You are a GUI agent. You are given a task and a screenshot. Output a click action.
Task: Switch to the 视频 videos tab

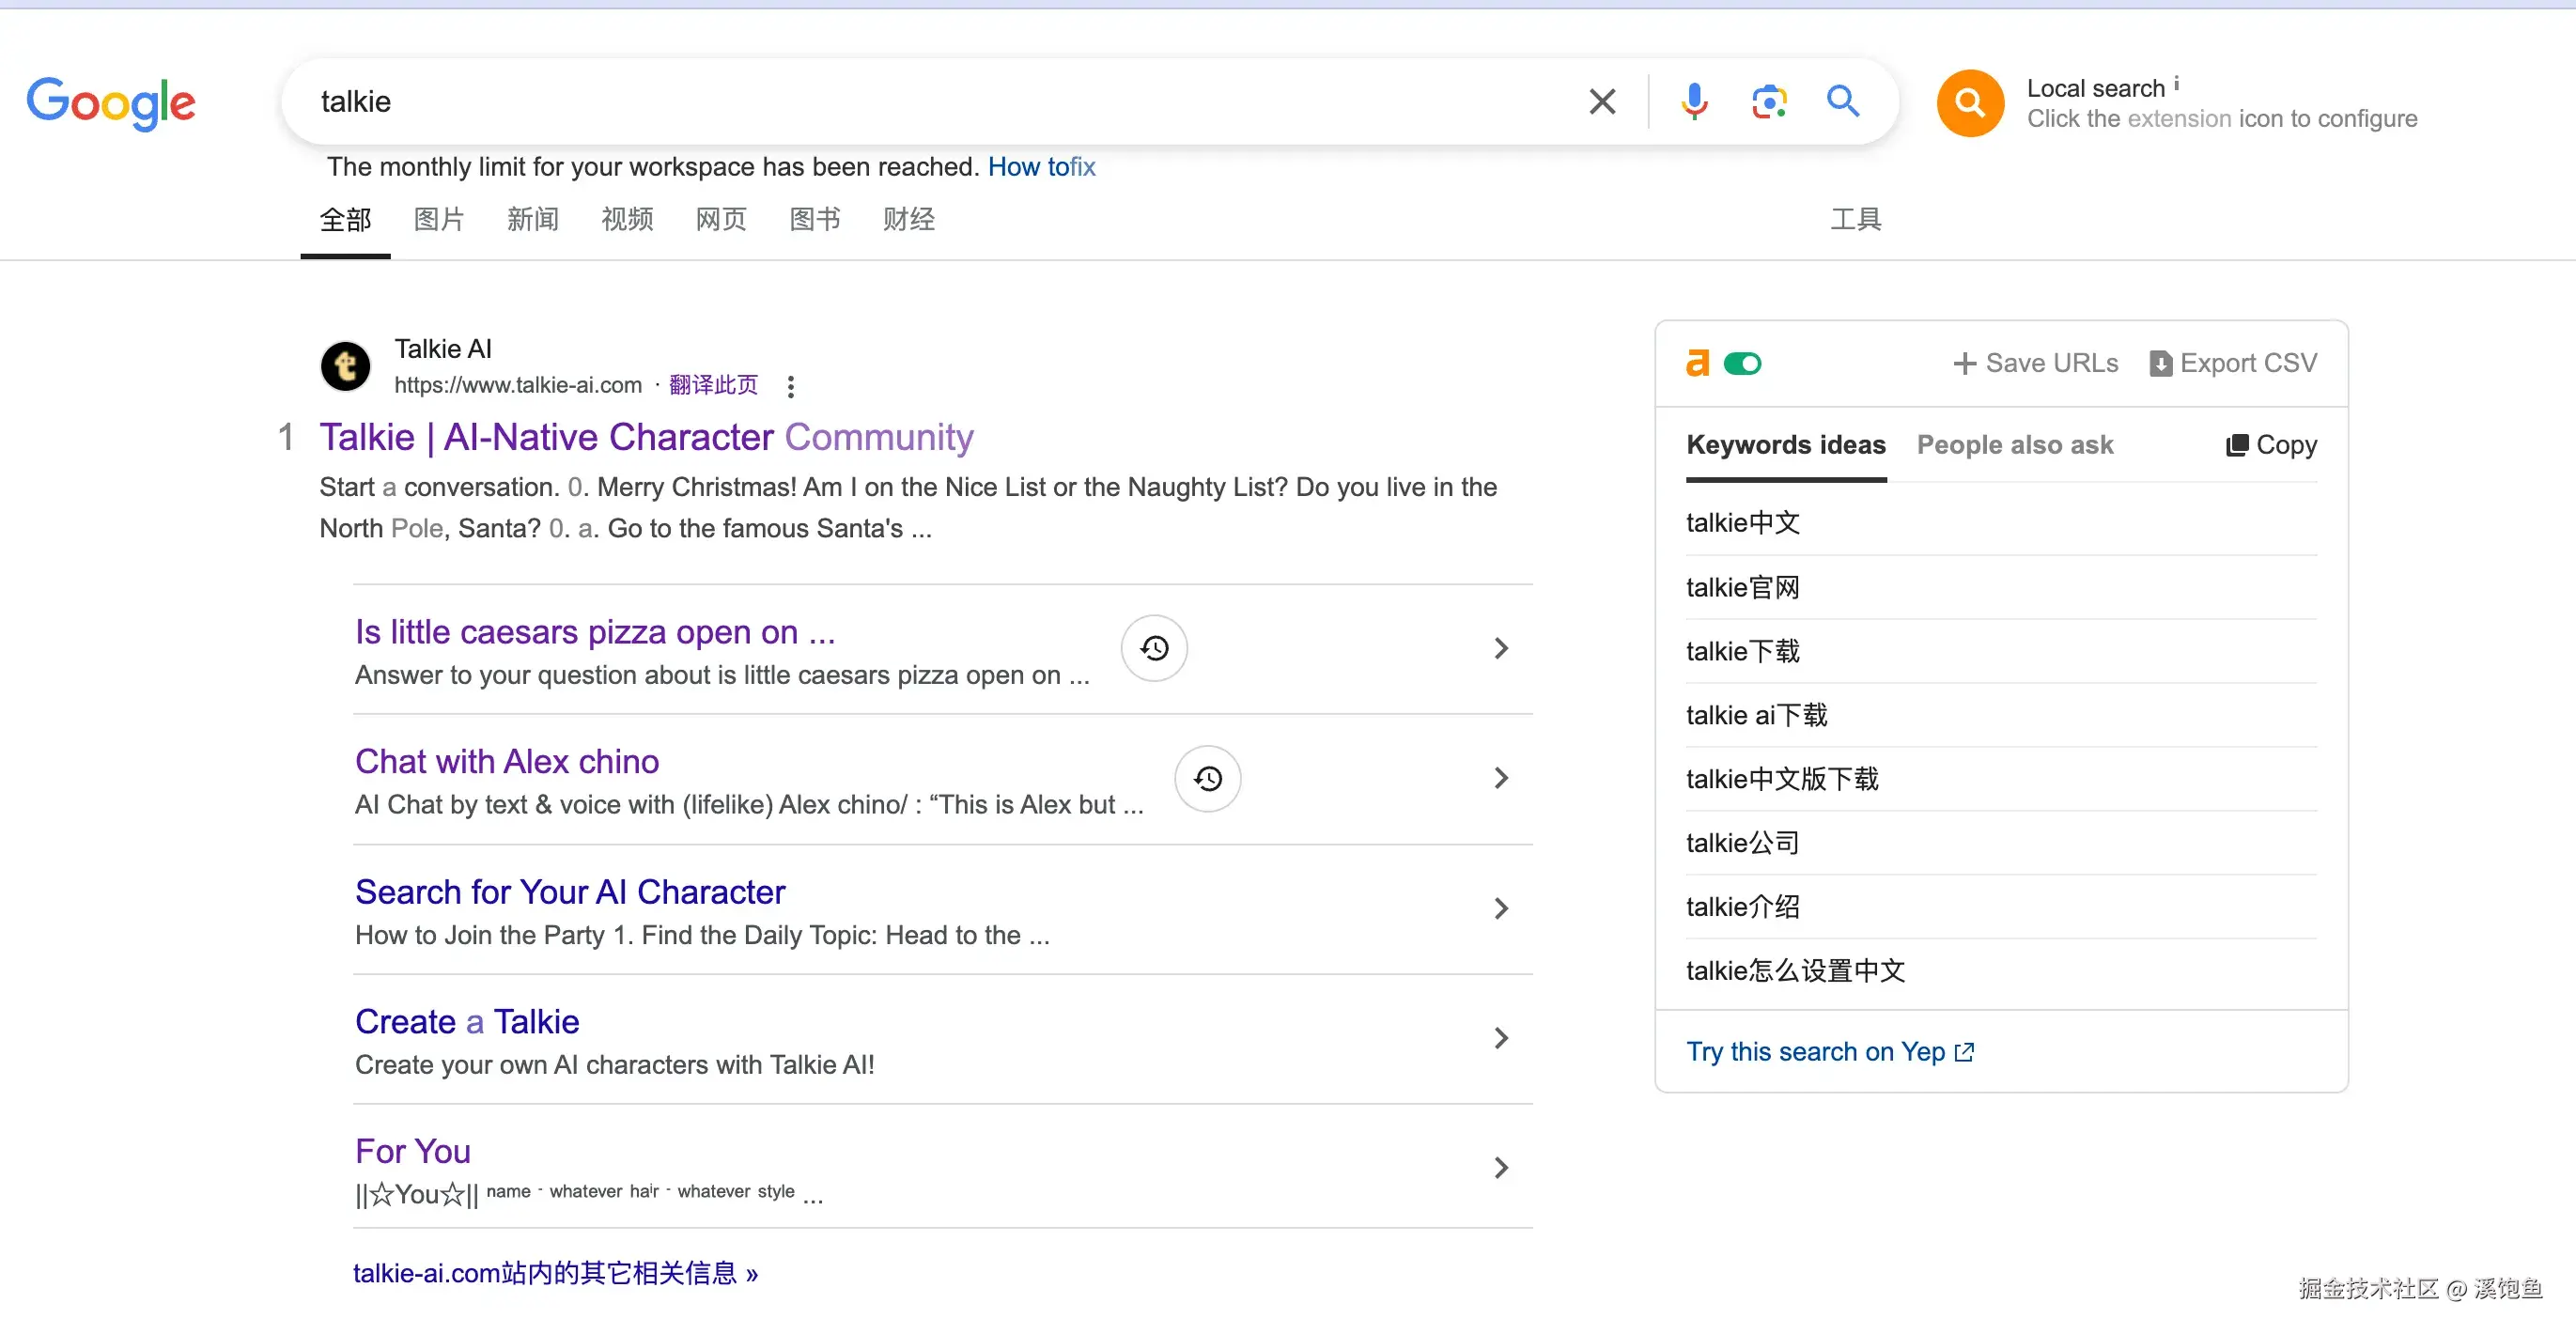coord(627,219)
